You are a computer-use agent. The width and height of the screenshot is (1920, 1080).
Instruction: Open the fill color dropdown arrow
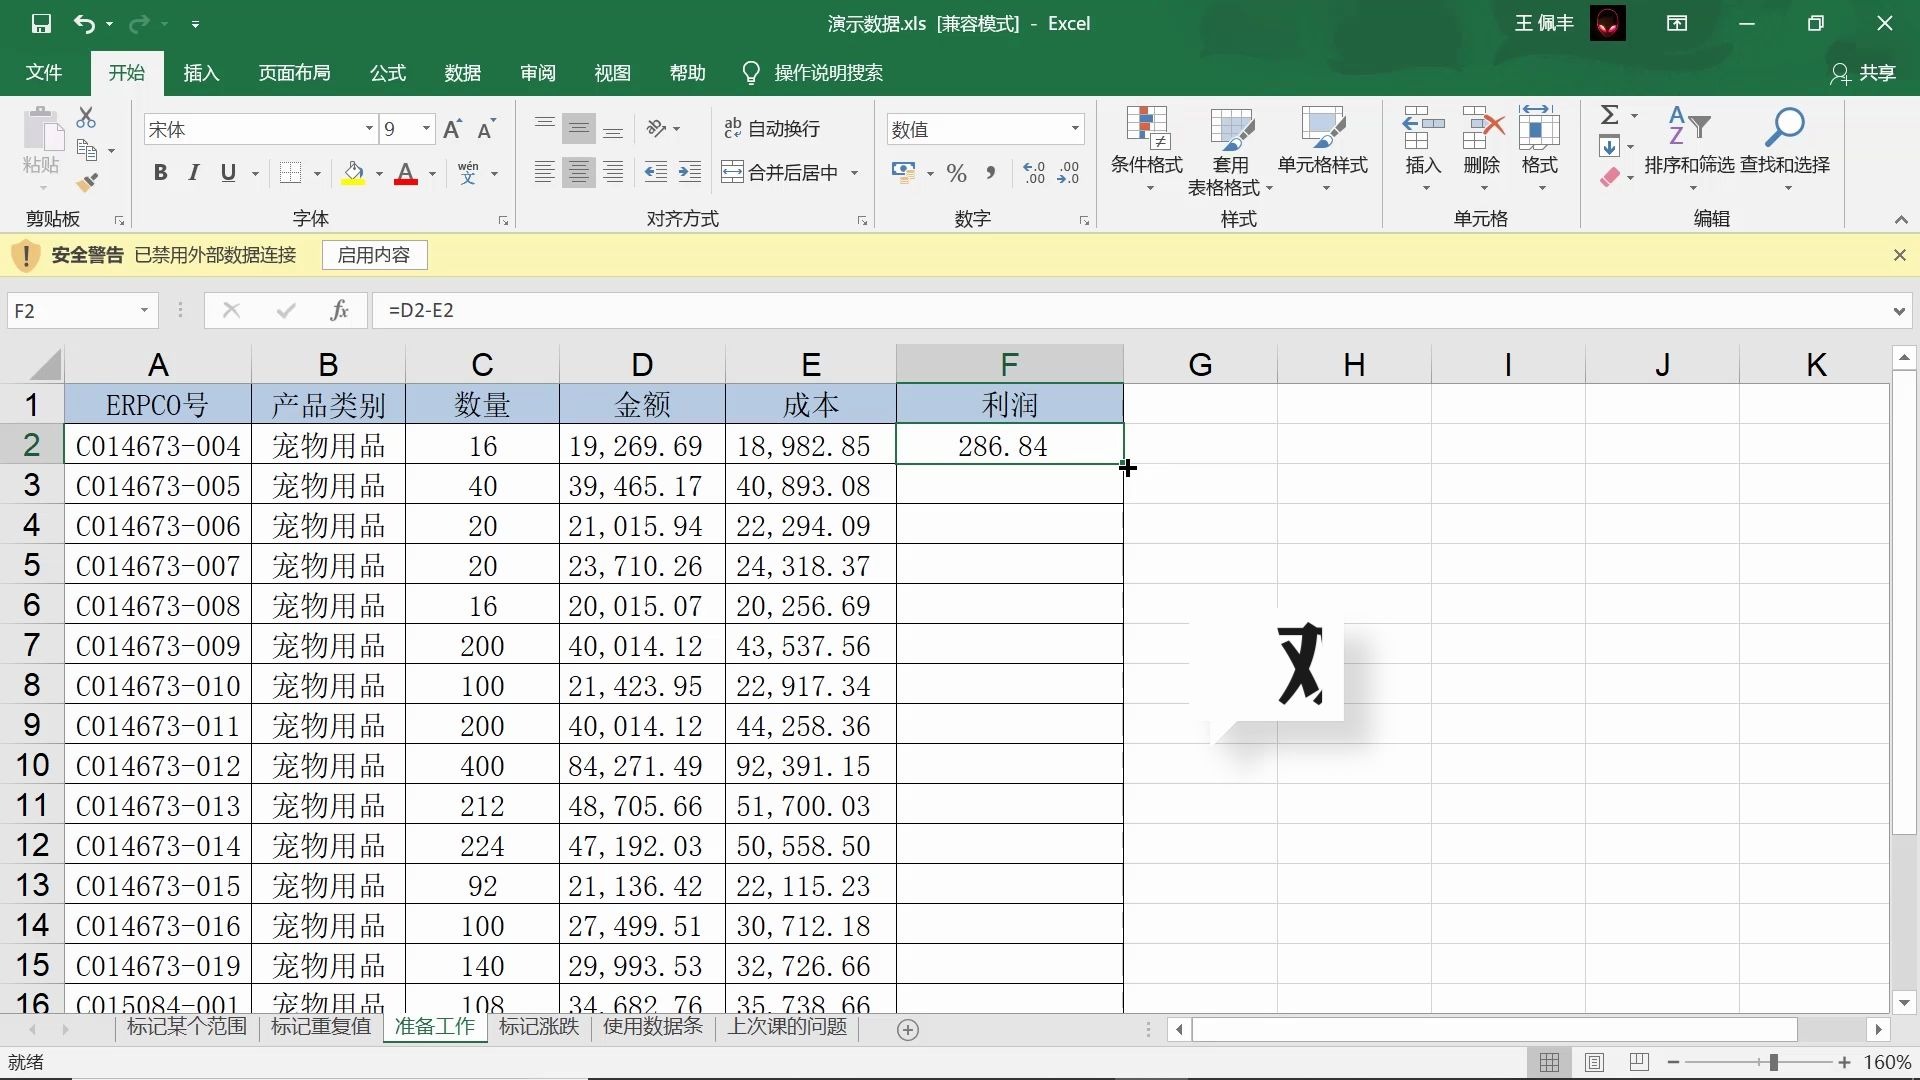379,173
